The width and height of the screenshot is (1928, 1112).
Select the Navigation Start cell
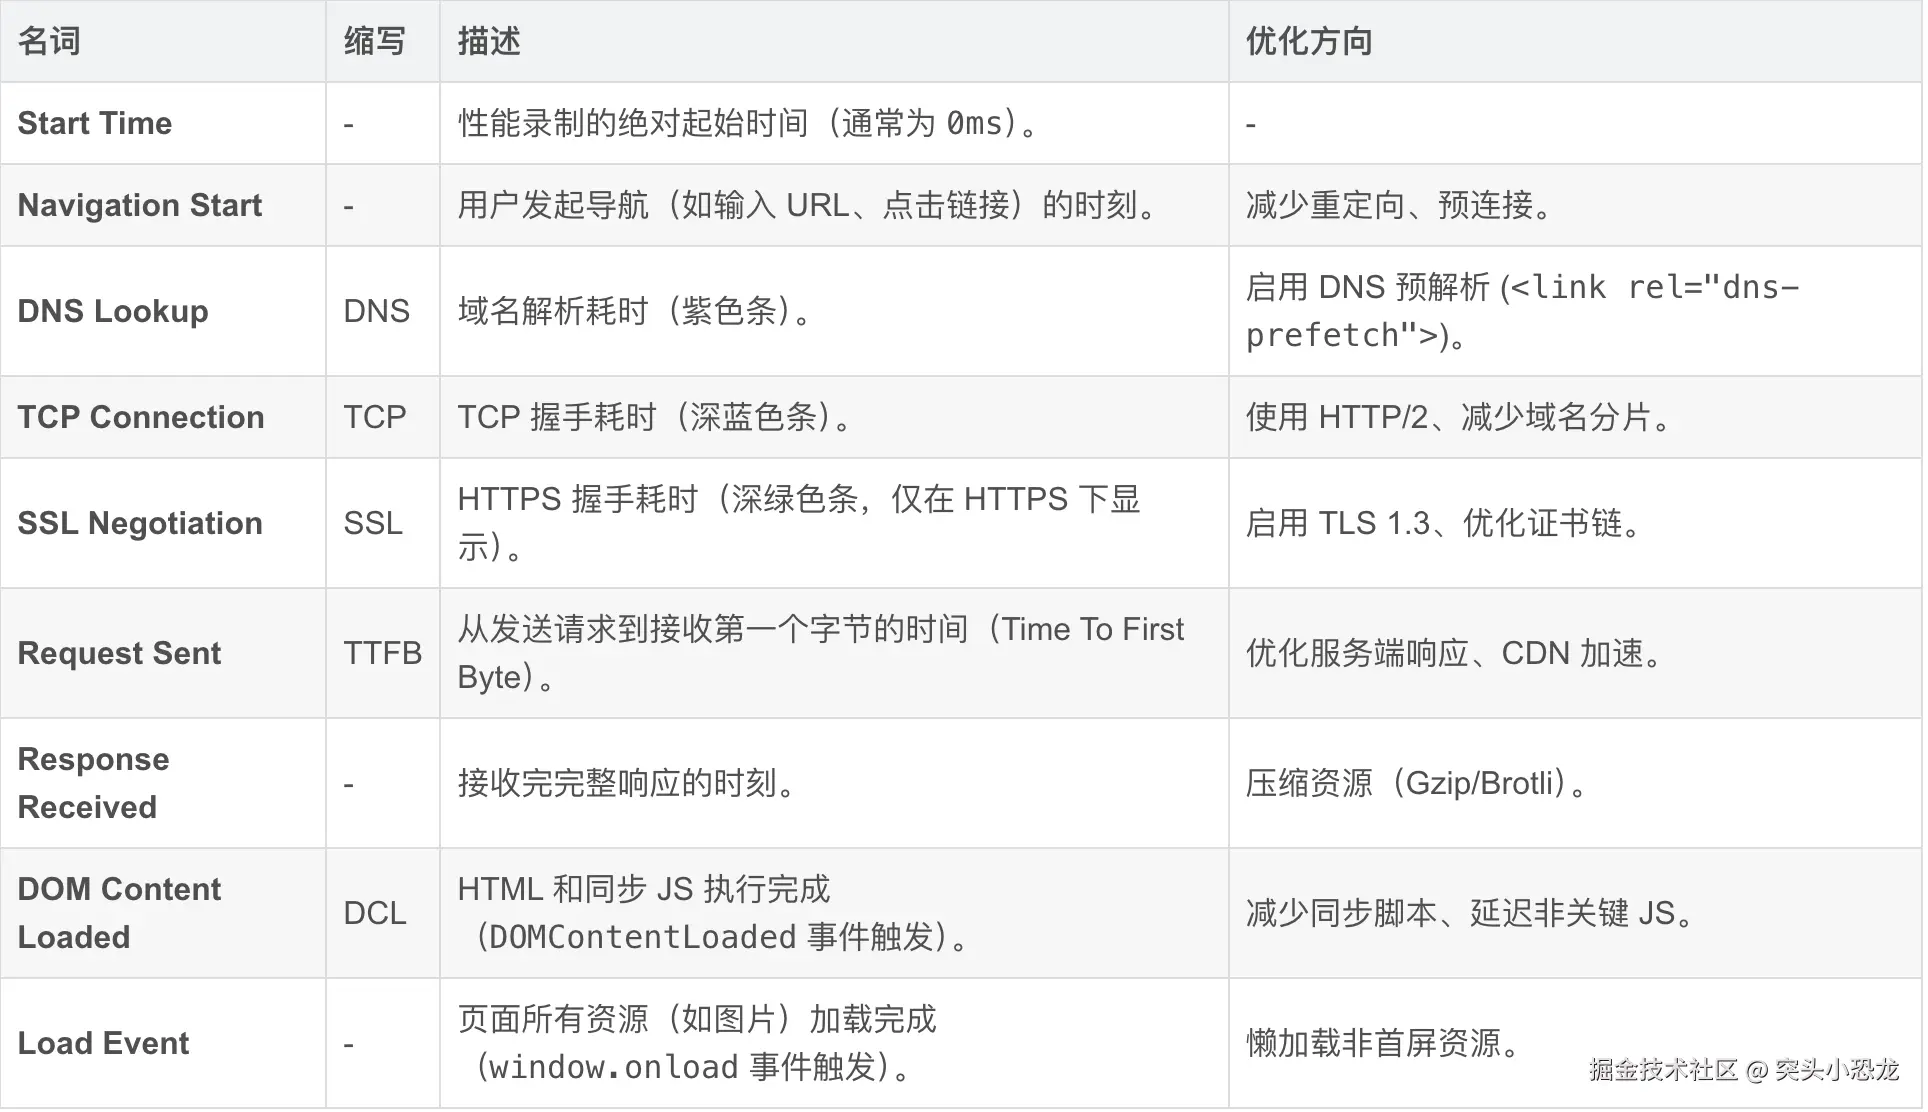140,205
